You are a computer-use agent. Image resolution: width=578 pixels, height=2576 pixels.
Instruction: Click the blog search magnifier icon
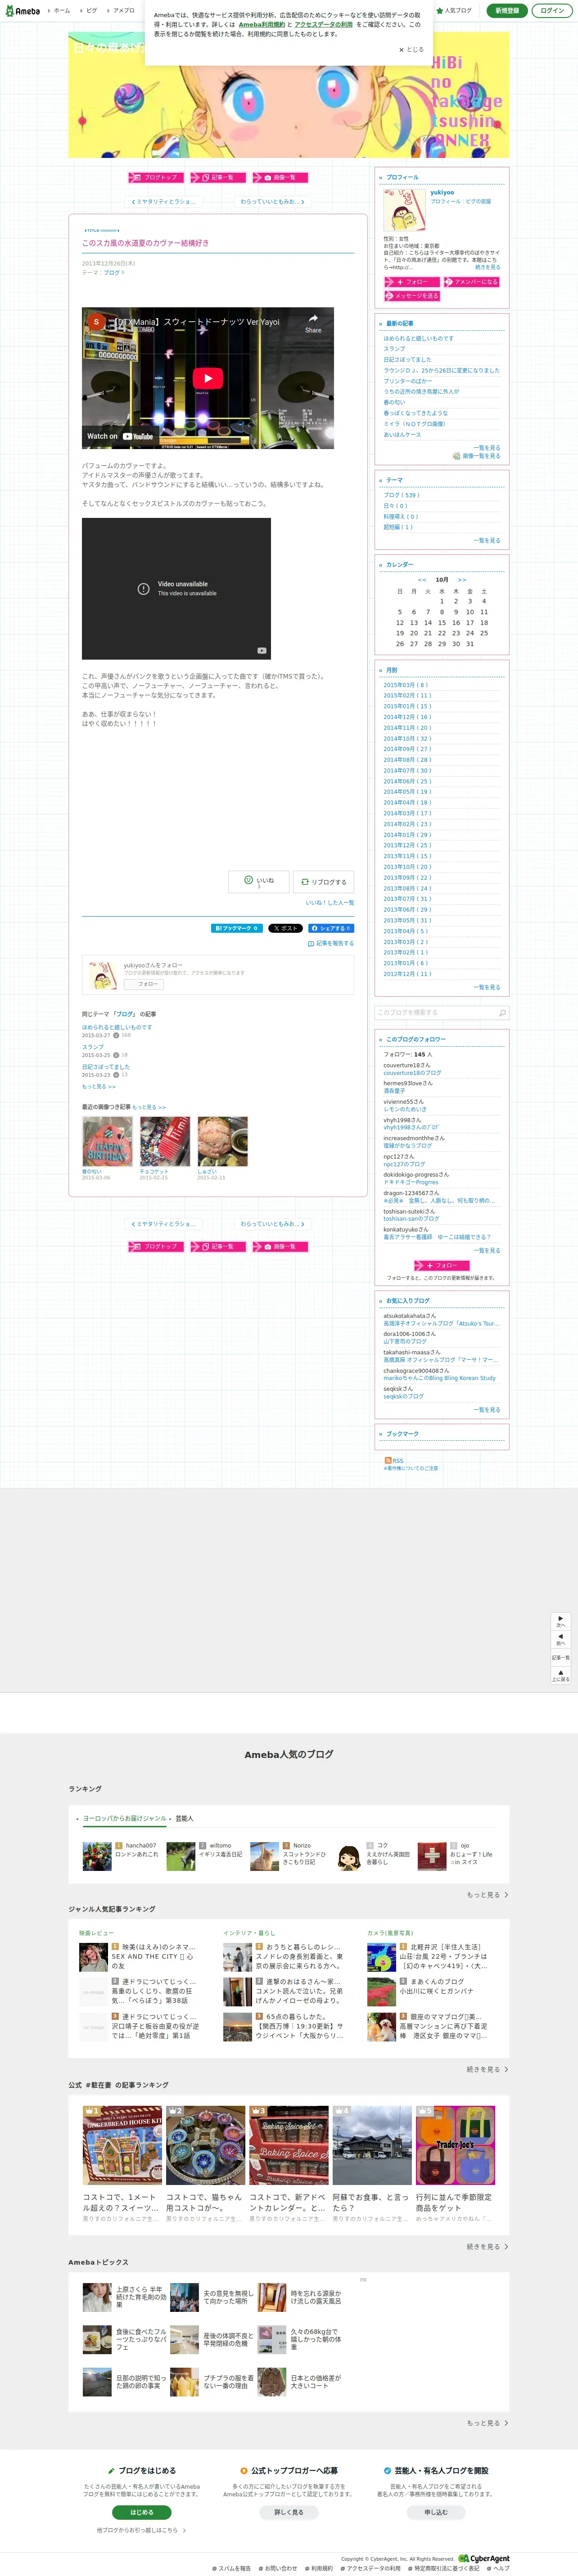point(502,1012)
